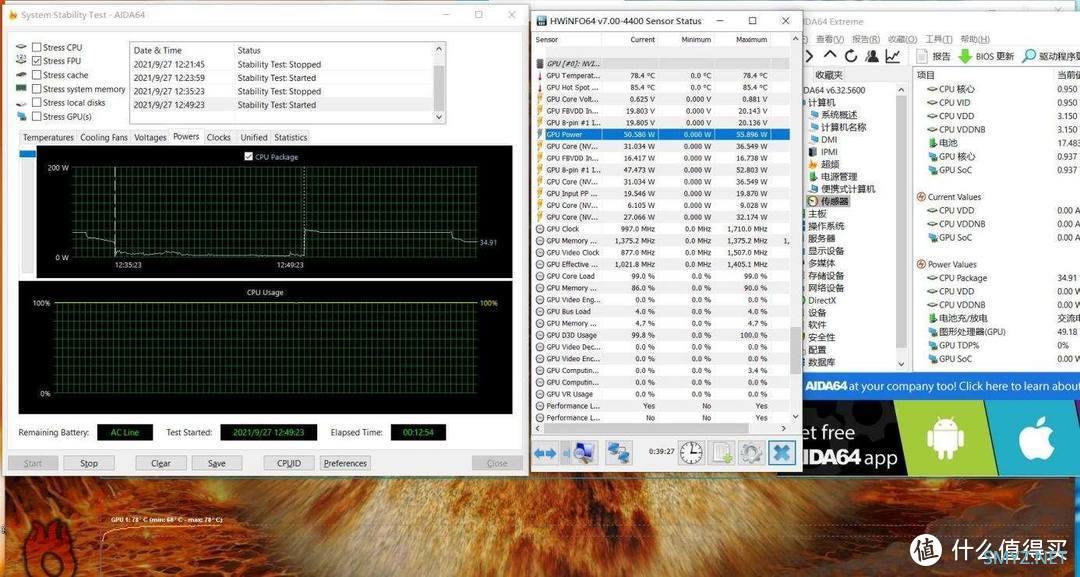
Task: Click up arrow in AIDA64 Extreme toolbar
Action: (831, 56)
